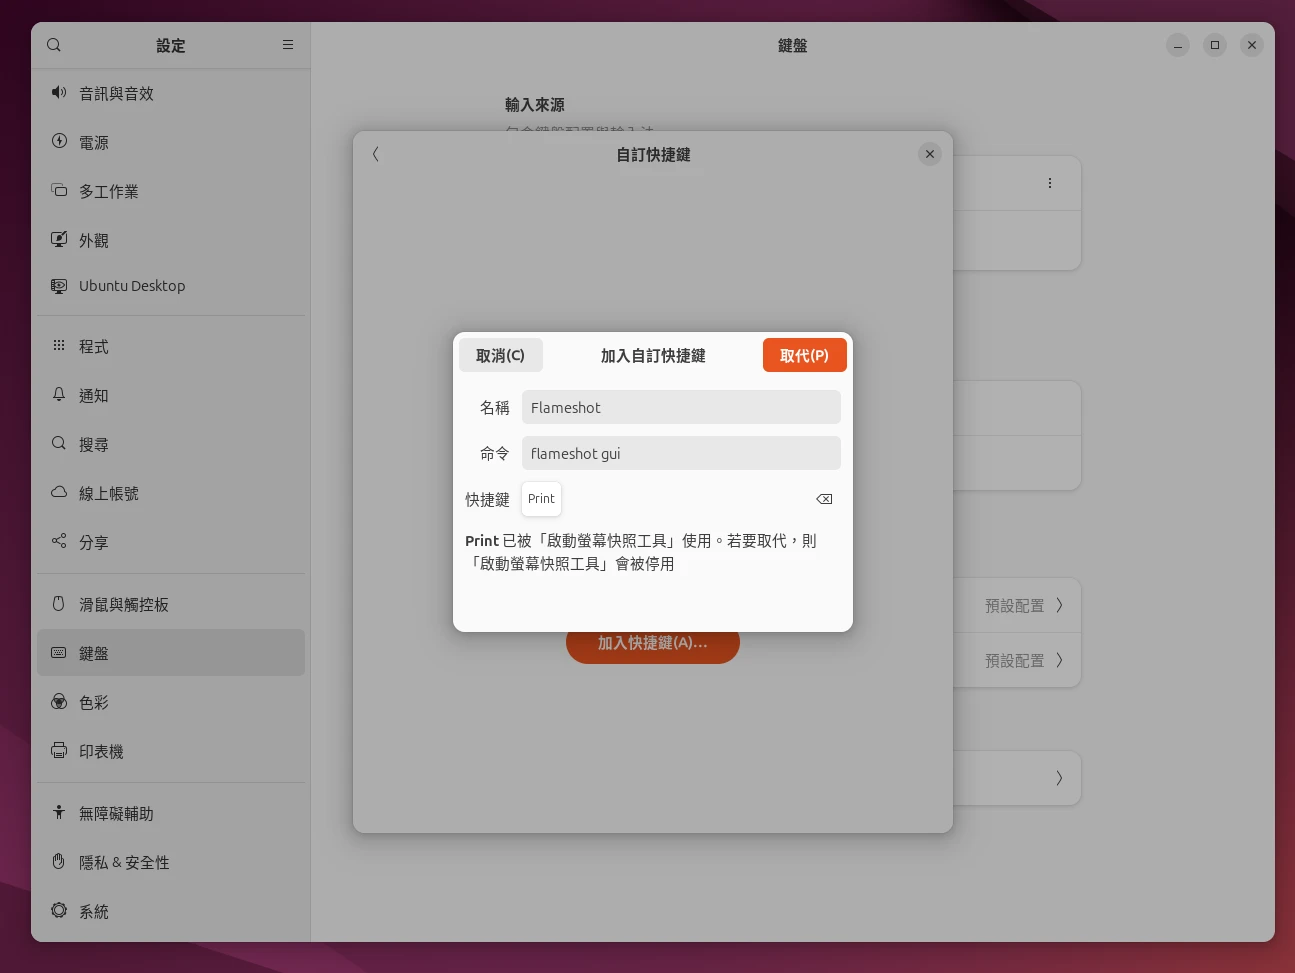Click the Print shortcut key label
Viewport: 1295px width, 973px height.
click(x=541, y=499)
